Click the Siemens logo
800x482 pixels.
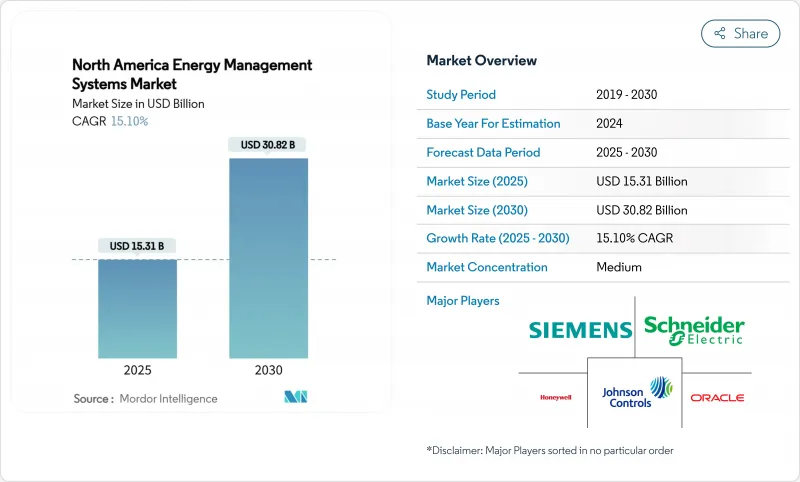click(579, 330)
